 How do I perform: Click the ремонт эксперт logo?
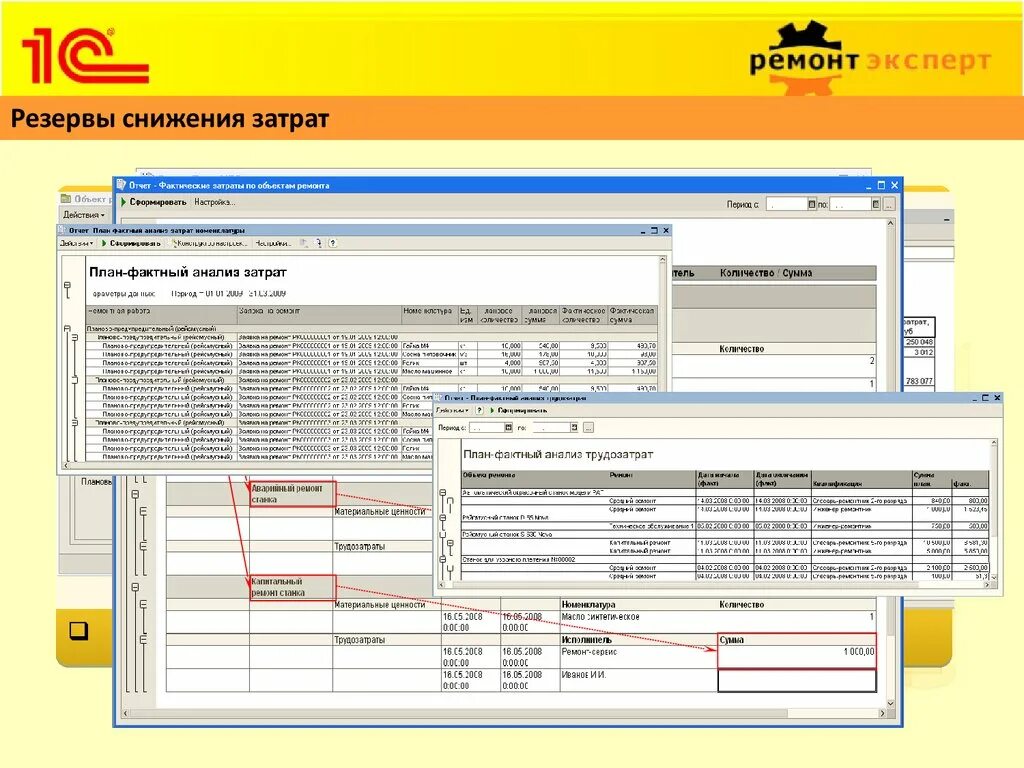[870, 57]
